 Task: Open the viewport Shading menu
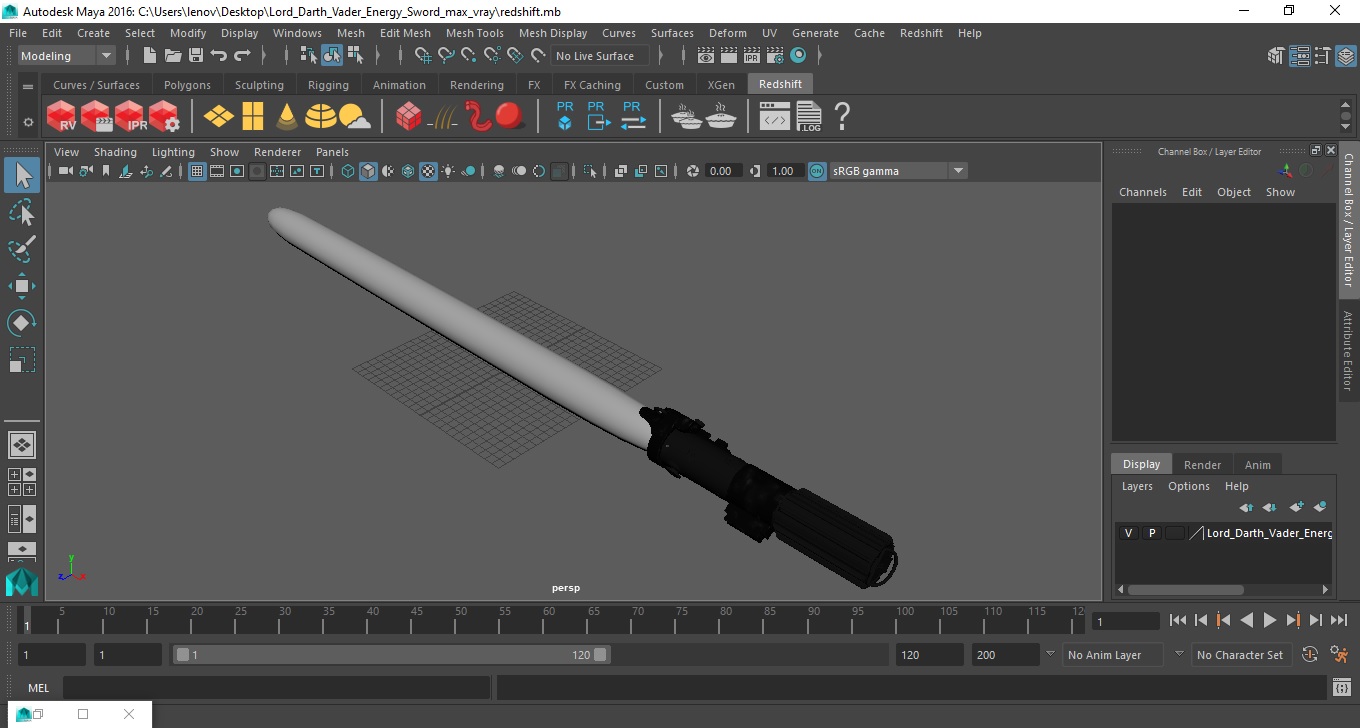(115, 152)
